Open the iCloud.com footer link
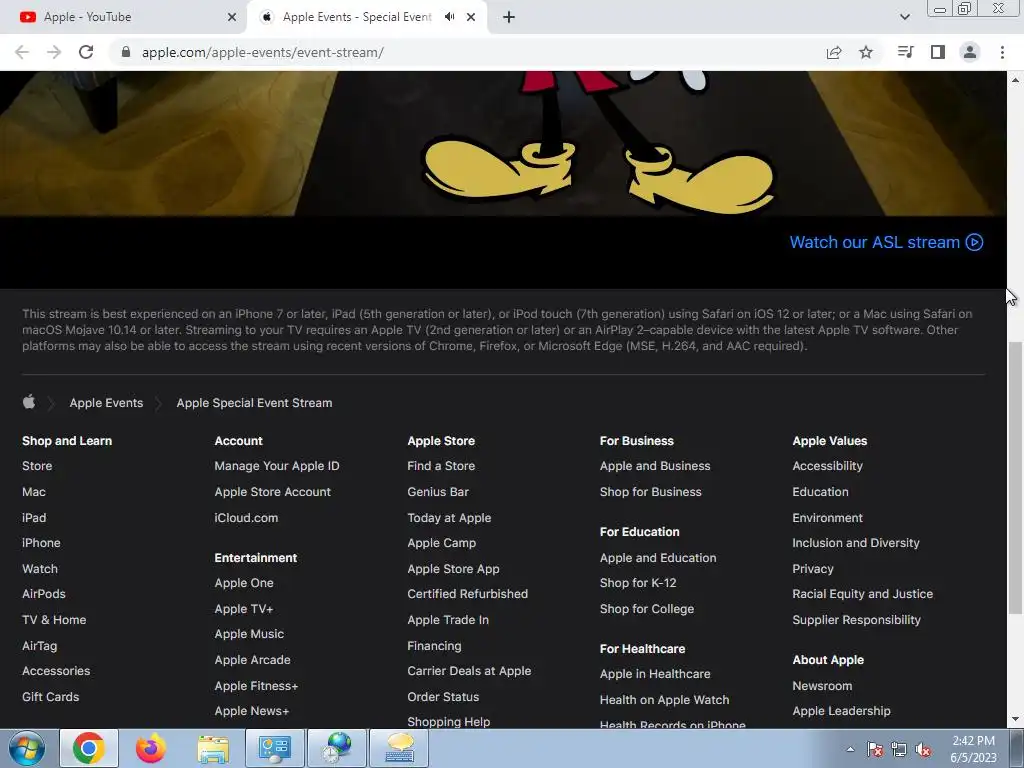This screenshot has width=1024, height=768. [246, 518]
